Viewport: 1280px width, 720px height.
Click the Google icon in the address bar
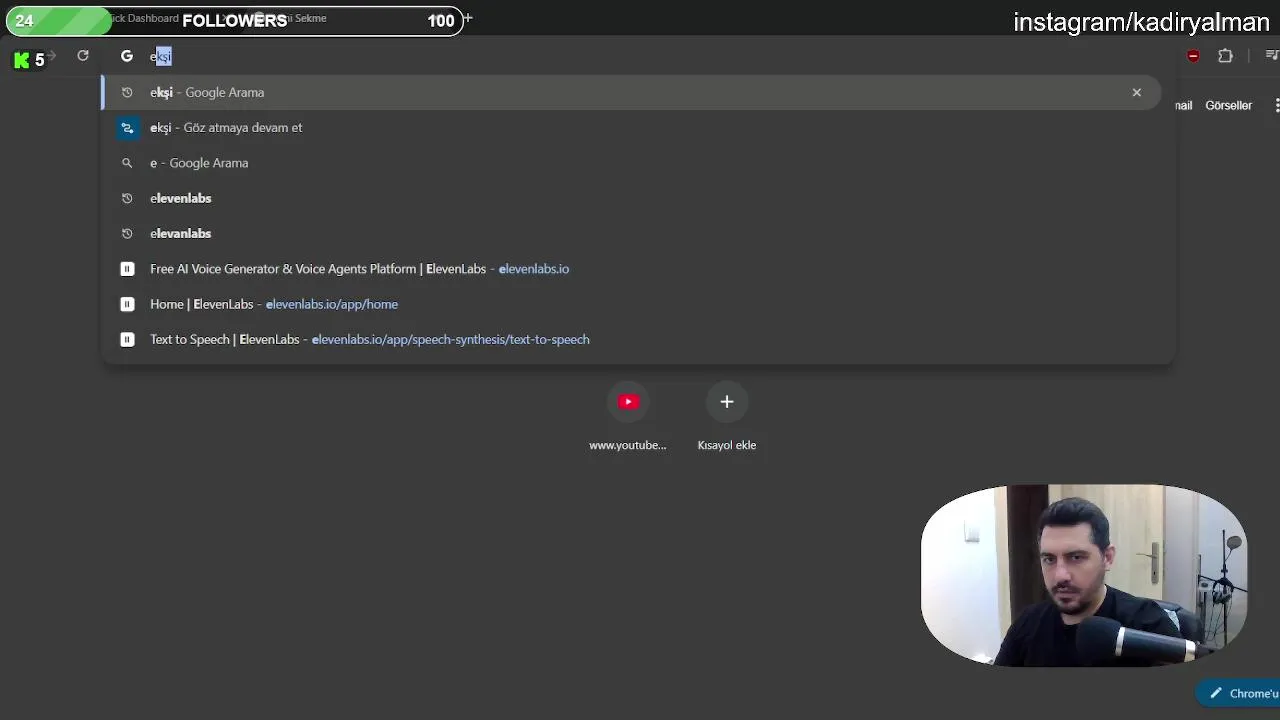click(127, 56)
